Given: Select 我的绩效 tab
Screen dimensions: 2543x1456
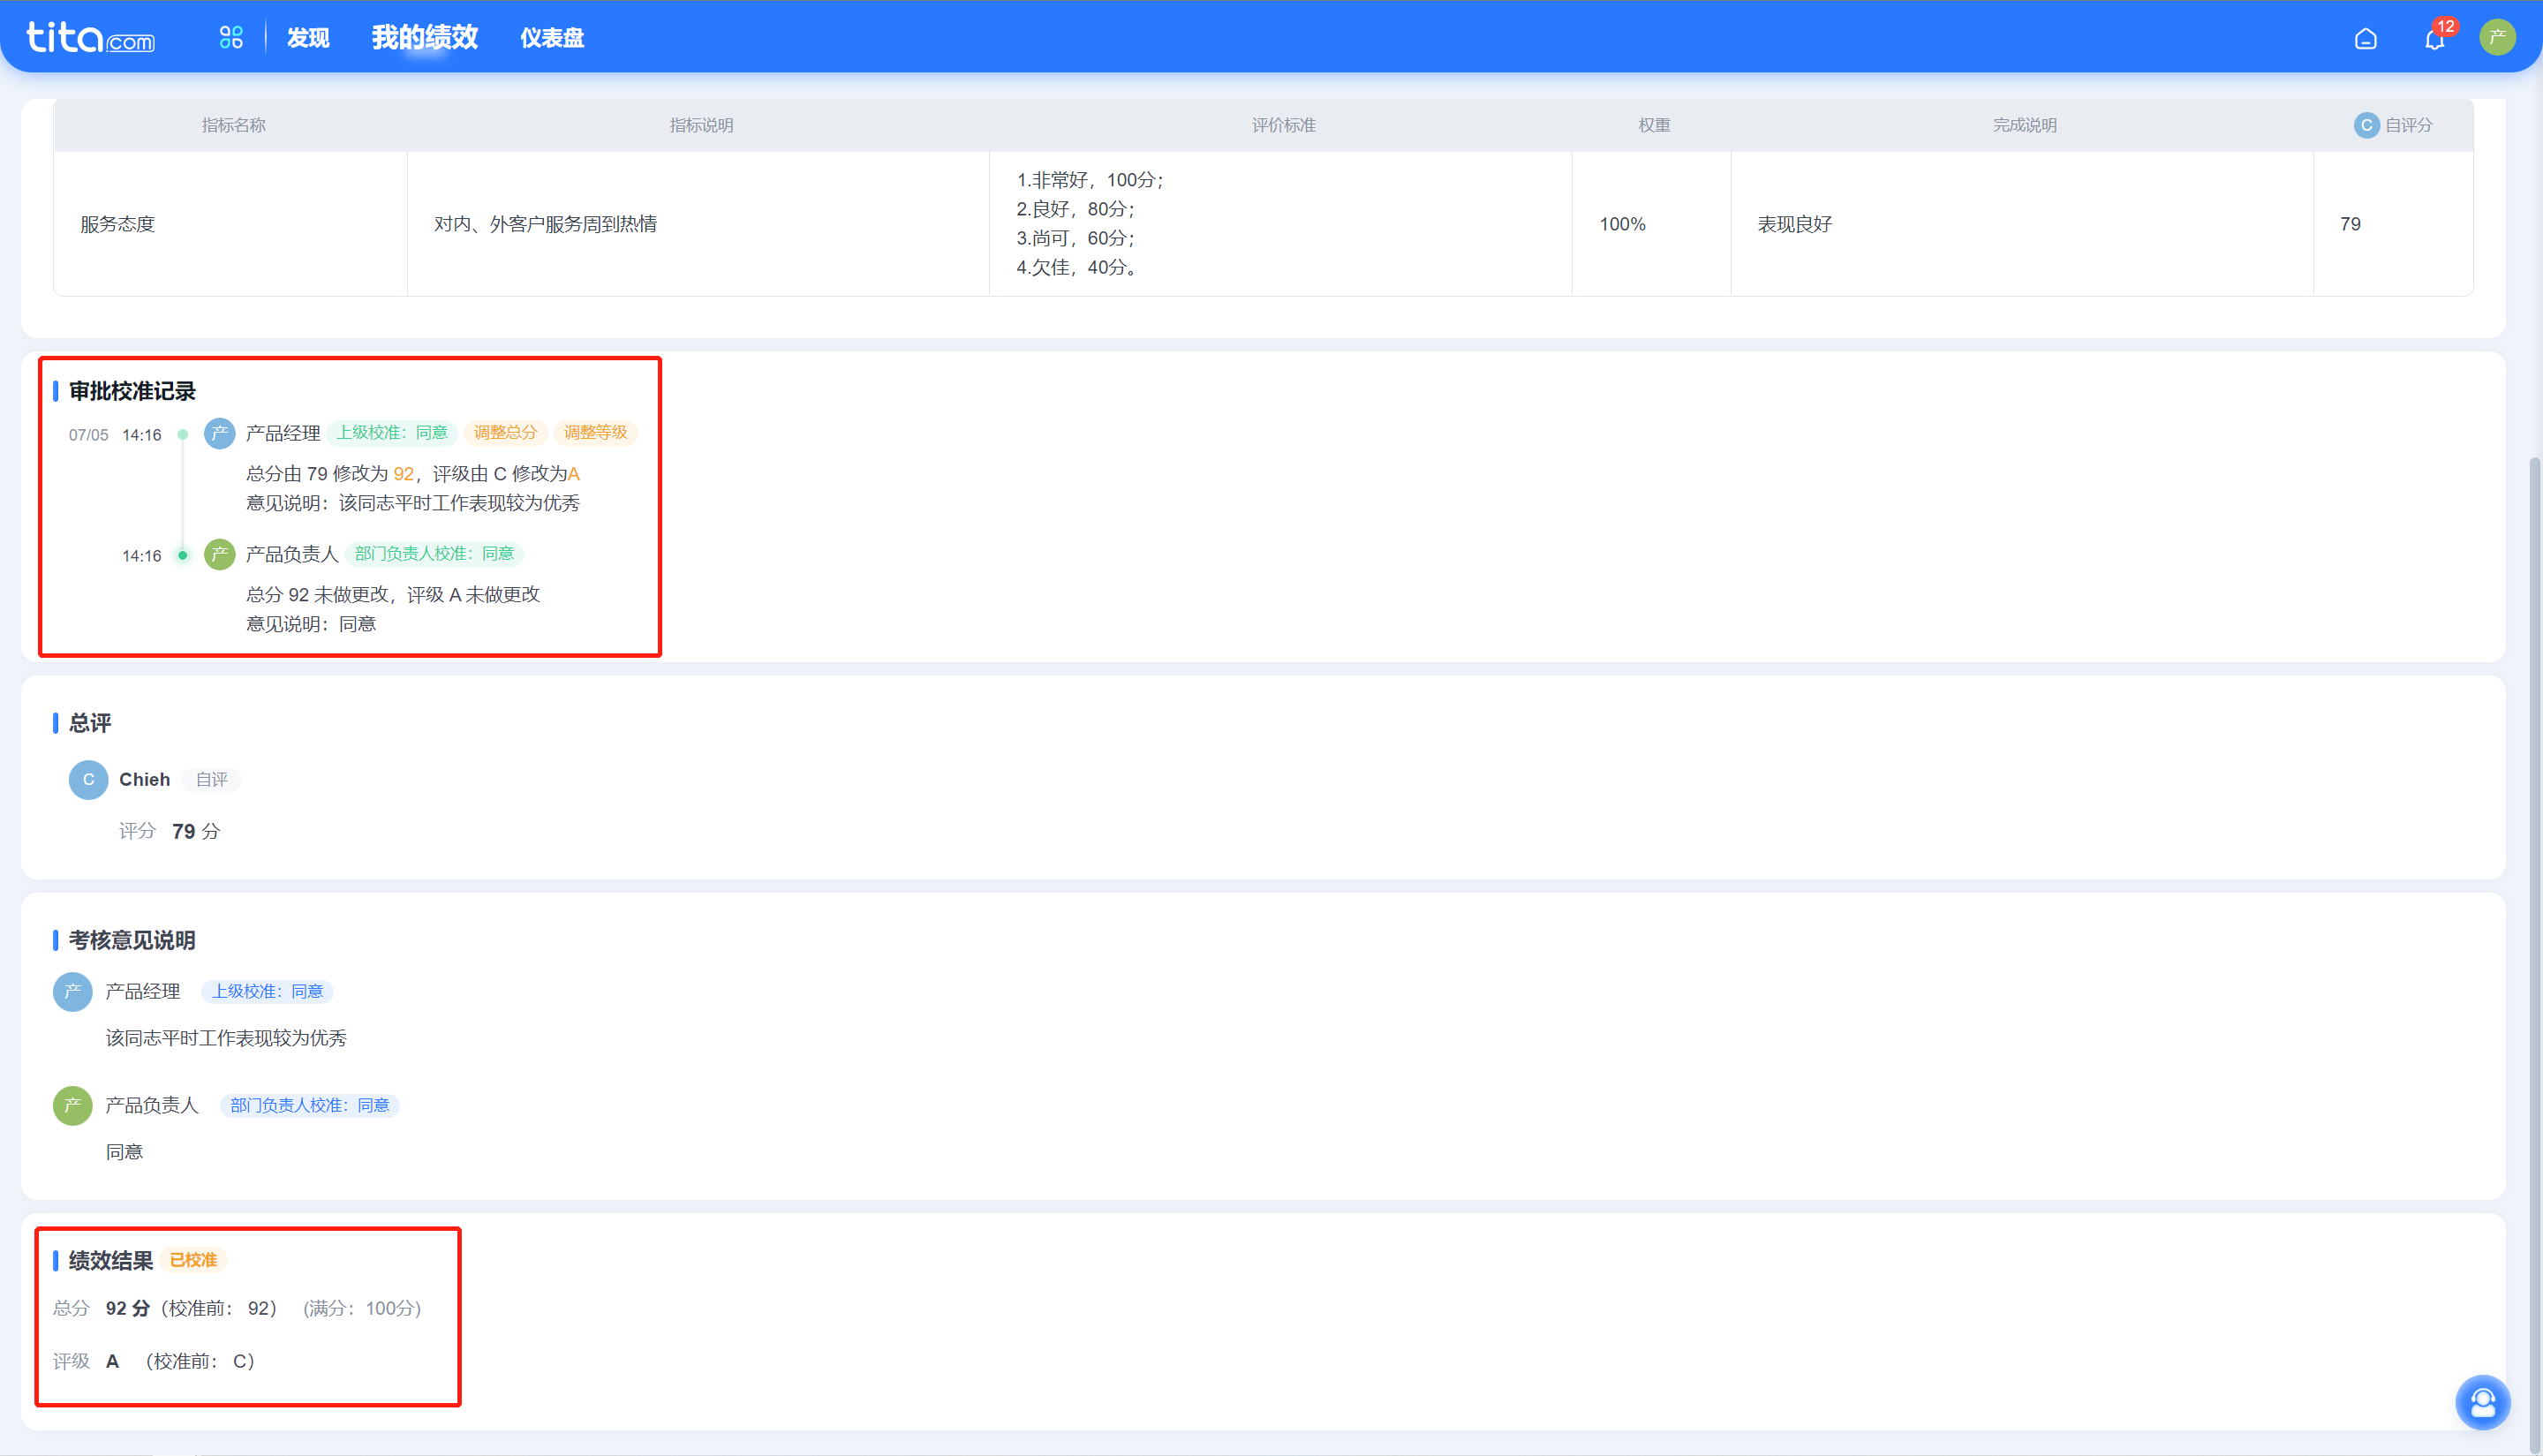Looking at the screenshot, I should [425, 37].
